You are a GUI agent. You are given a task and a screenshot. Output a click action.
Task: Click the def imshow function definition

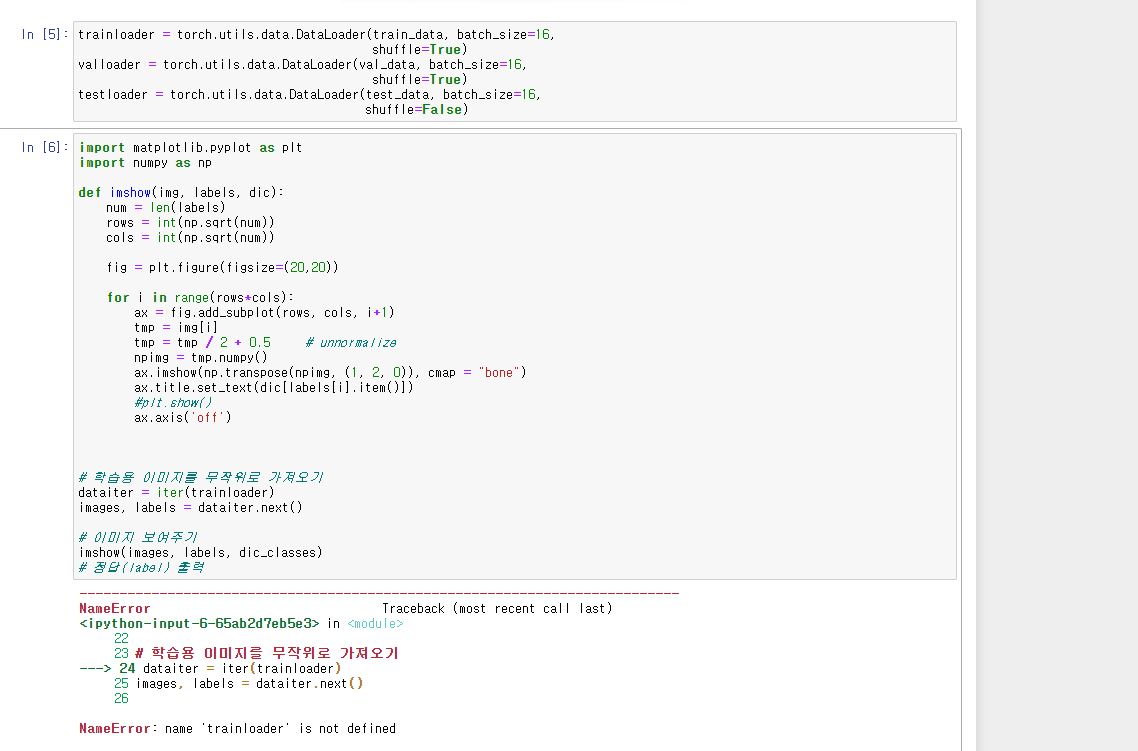(181, 193)
